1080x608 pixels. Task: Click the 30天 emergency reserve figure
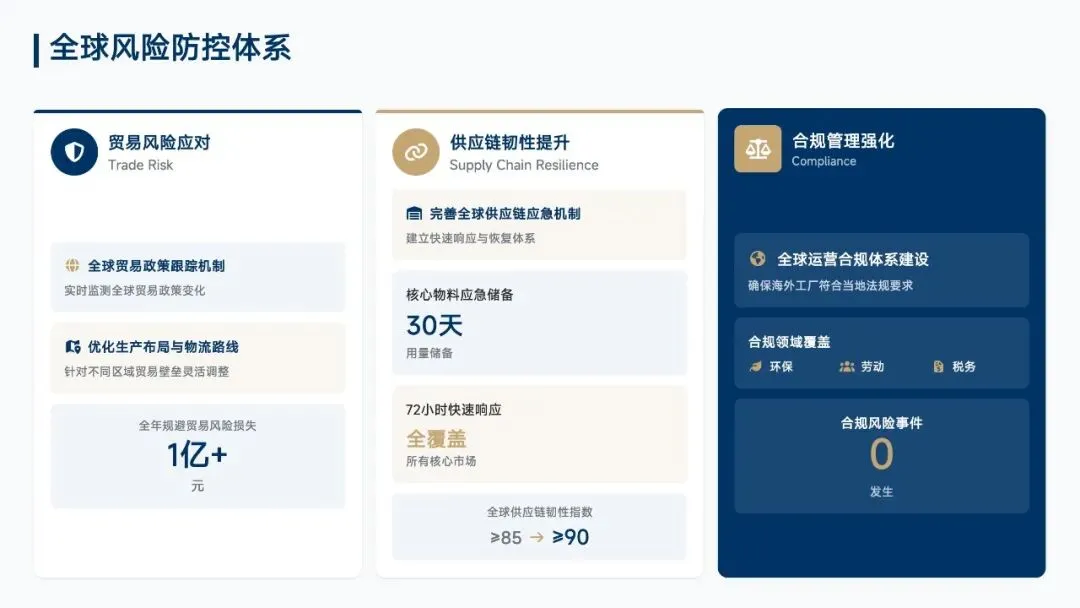[x=434, y=325]
